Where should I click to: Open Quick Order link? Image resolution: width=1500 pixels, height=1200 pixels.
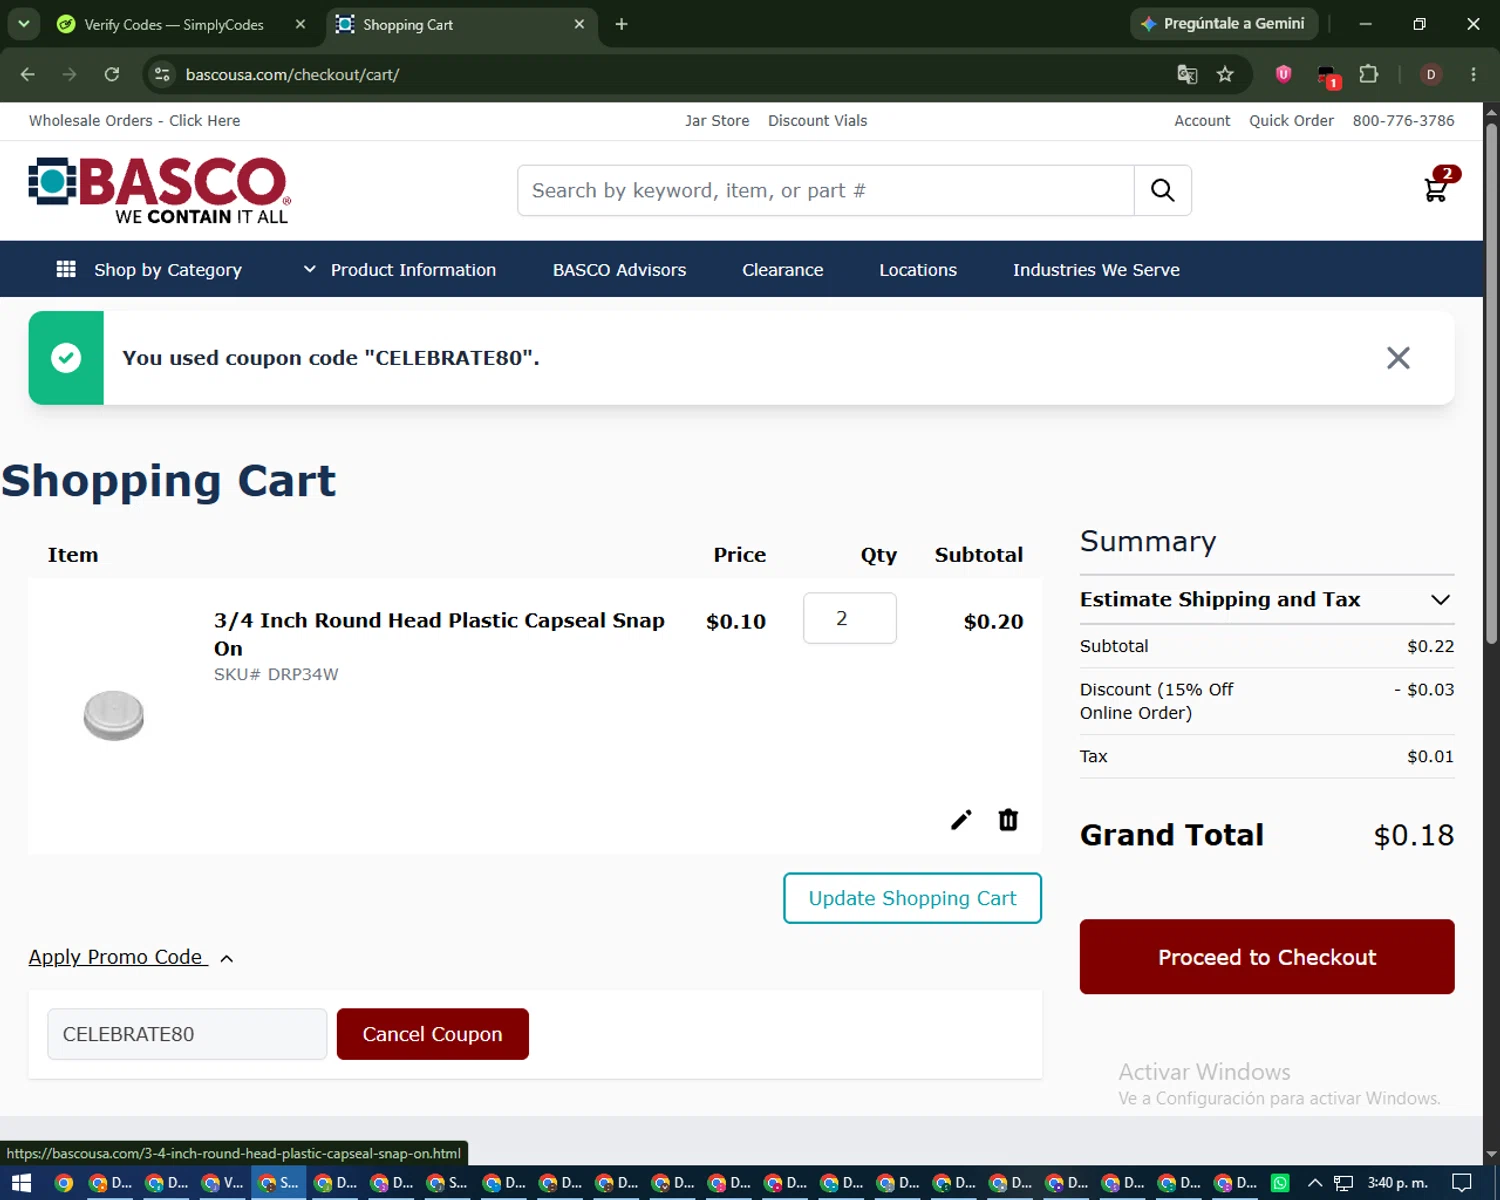(1291, 120)
